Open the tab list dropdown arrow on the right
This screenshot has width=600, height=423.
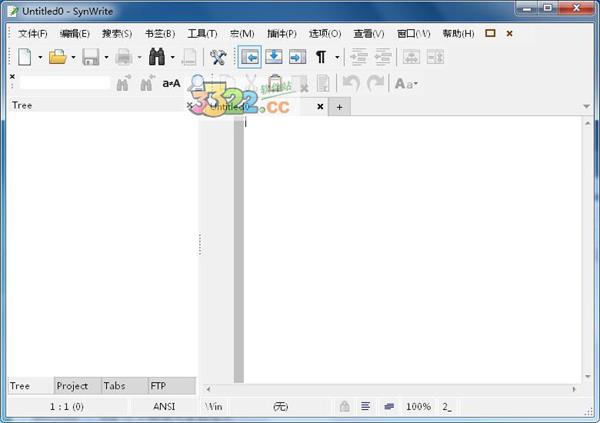coord(587,106)
